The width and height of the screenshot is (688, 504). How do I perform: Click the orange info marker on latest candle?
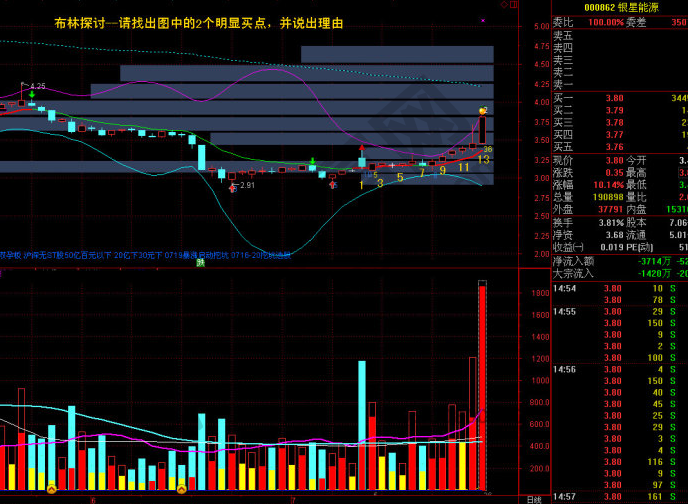483,109
